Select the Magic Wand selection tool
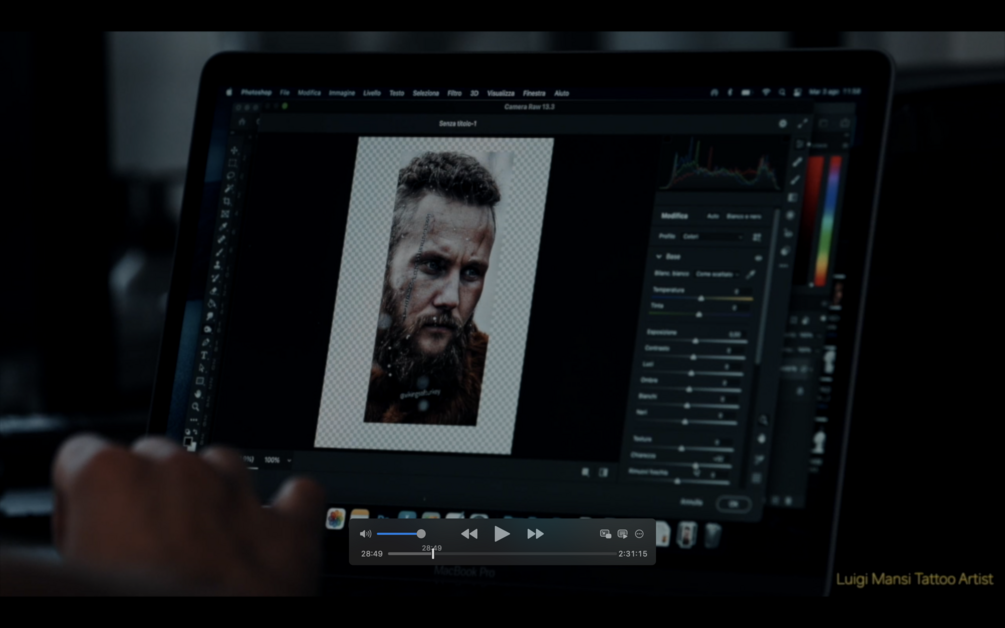The width and height of the screenshot is (1005, 628). tap(228, 188)
